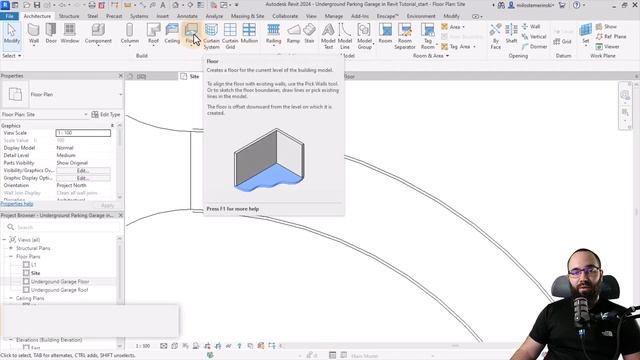This screenshot has width=640, height=360.
Task: Open the L1 floor plan view
Action: pyautogui.click(x=33, y=264)
